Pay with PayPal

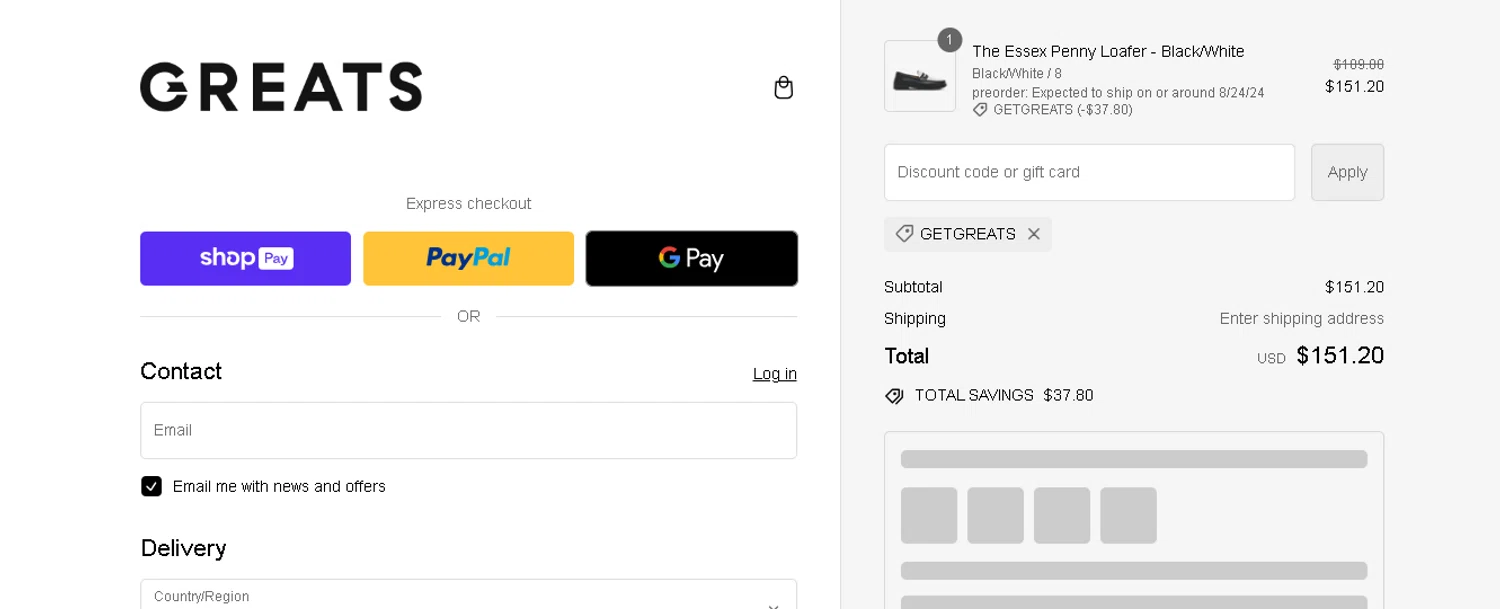(468, 258)
